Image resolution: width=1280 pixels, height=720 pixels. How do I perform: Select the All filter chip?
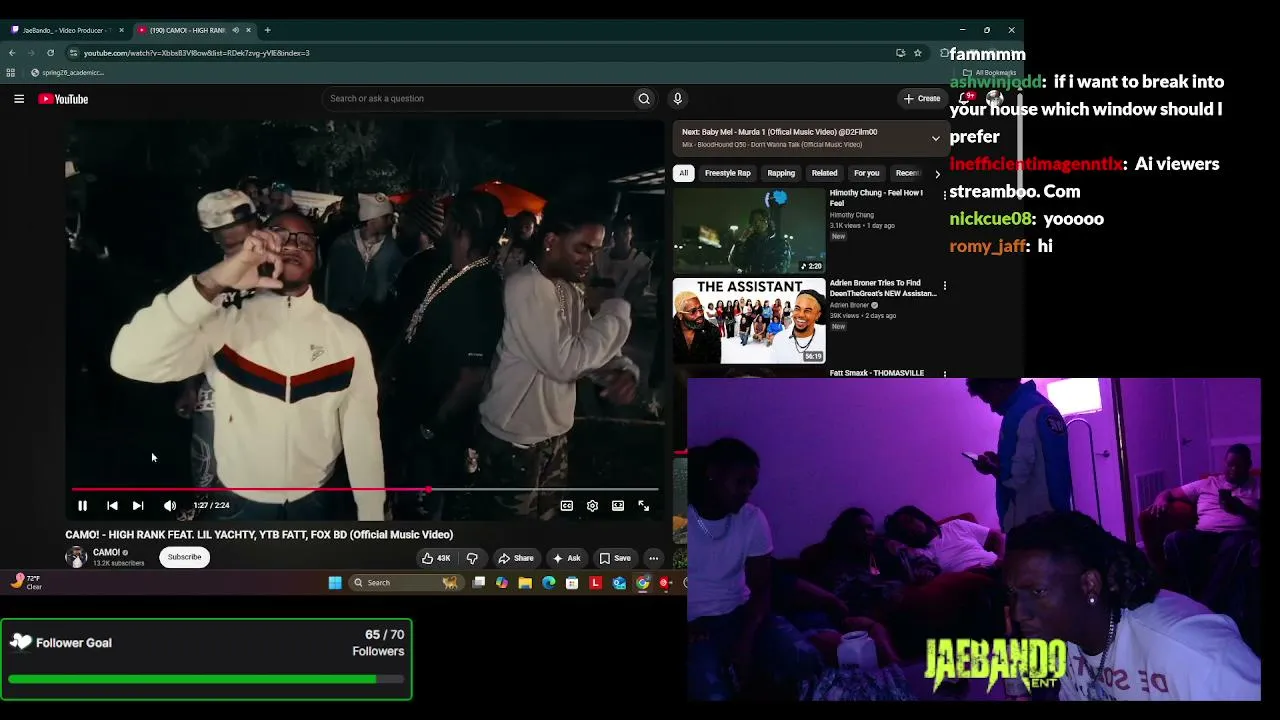684,173
